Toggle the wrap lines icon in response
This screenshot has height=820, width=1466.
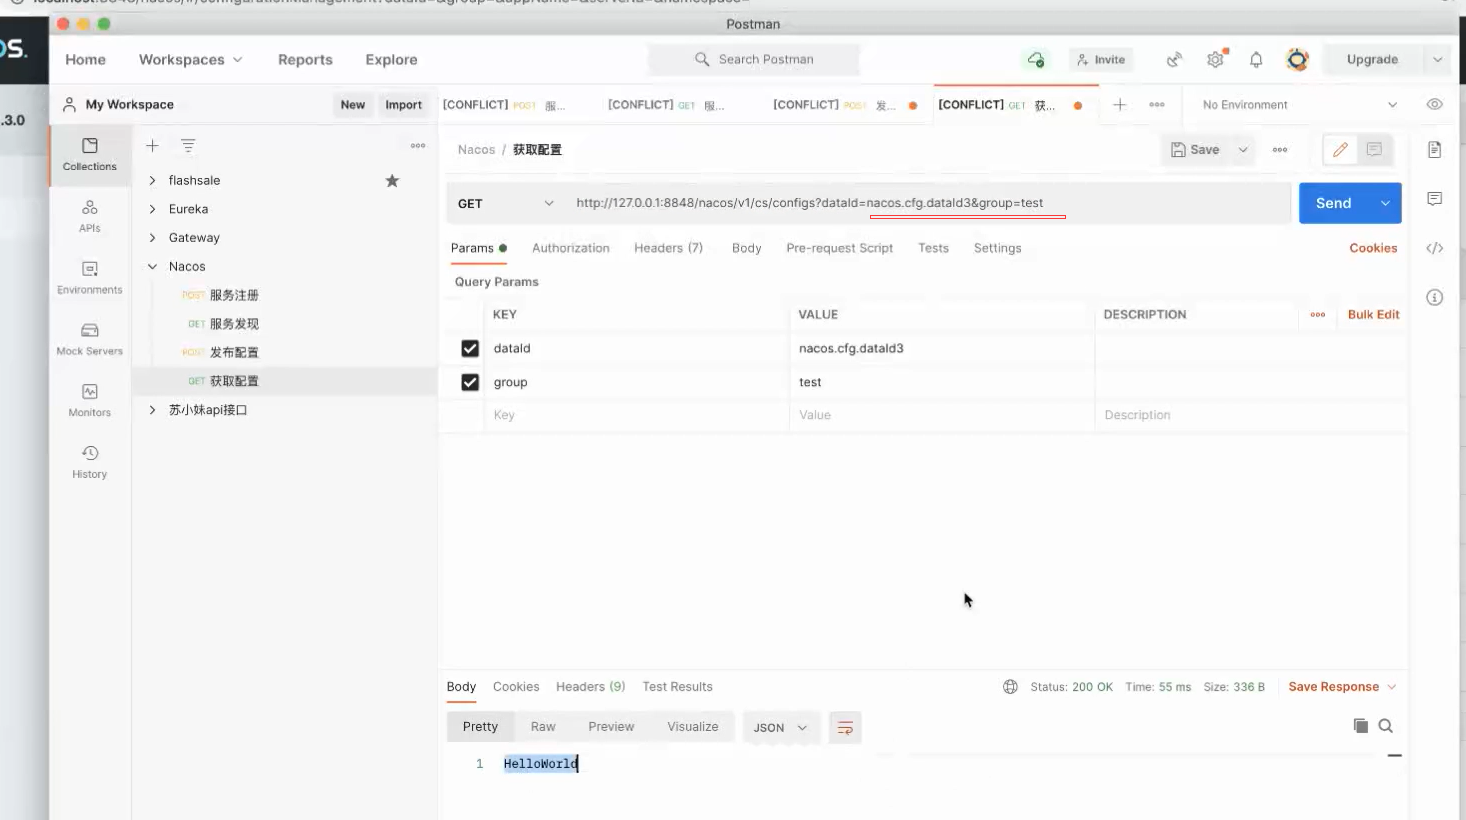pos(845,728)
